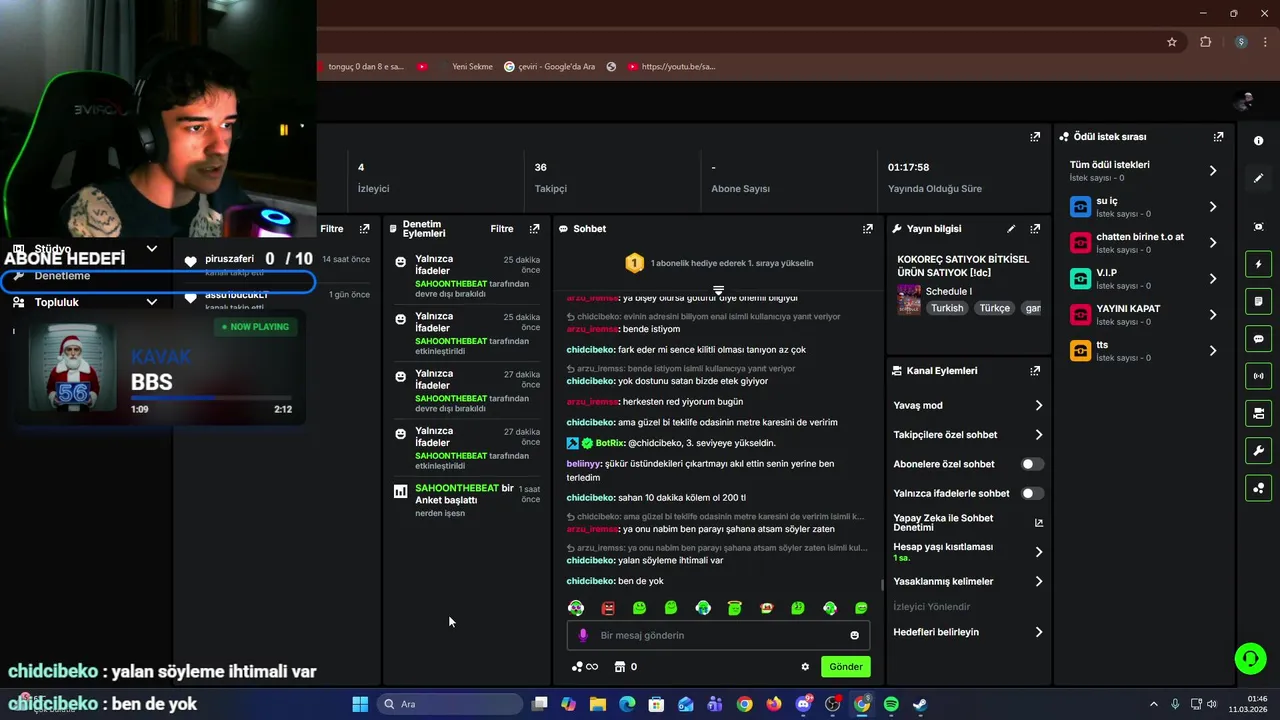The width and height of the screenshot is (1280, 720).
Task: Open Filtre in the activity feed panel
Action: coord(332,229)
